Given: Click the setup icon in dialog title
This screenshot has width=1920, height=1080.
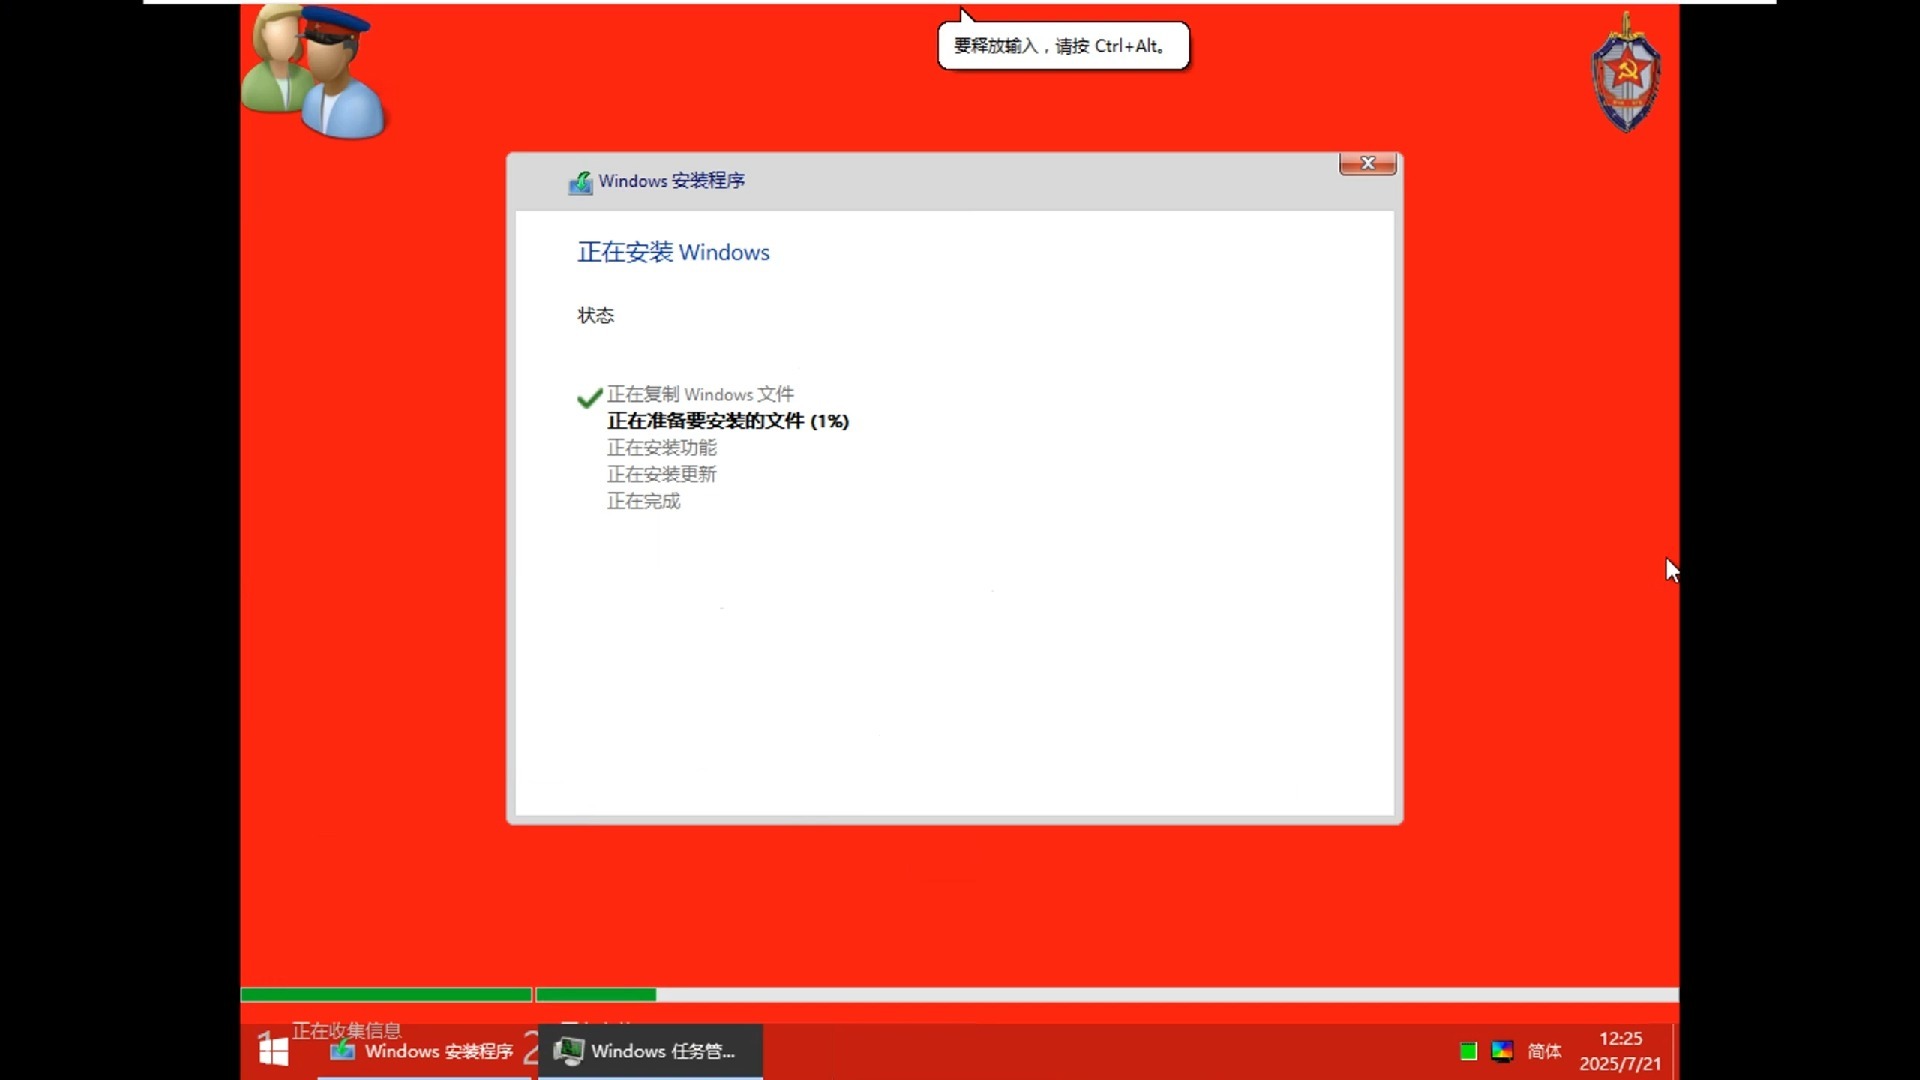Looking at the screenshot, I should pos(580,182).
